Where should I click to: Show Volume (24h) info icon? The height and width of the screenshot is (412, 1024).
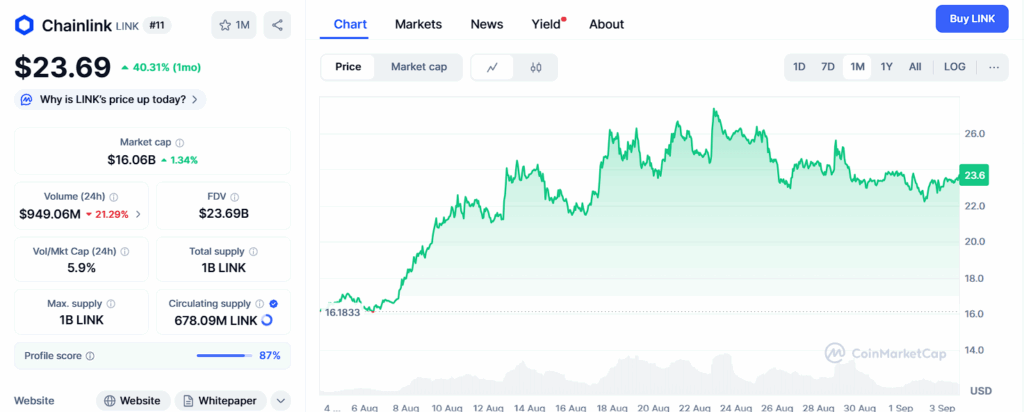point(114,197)
